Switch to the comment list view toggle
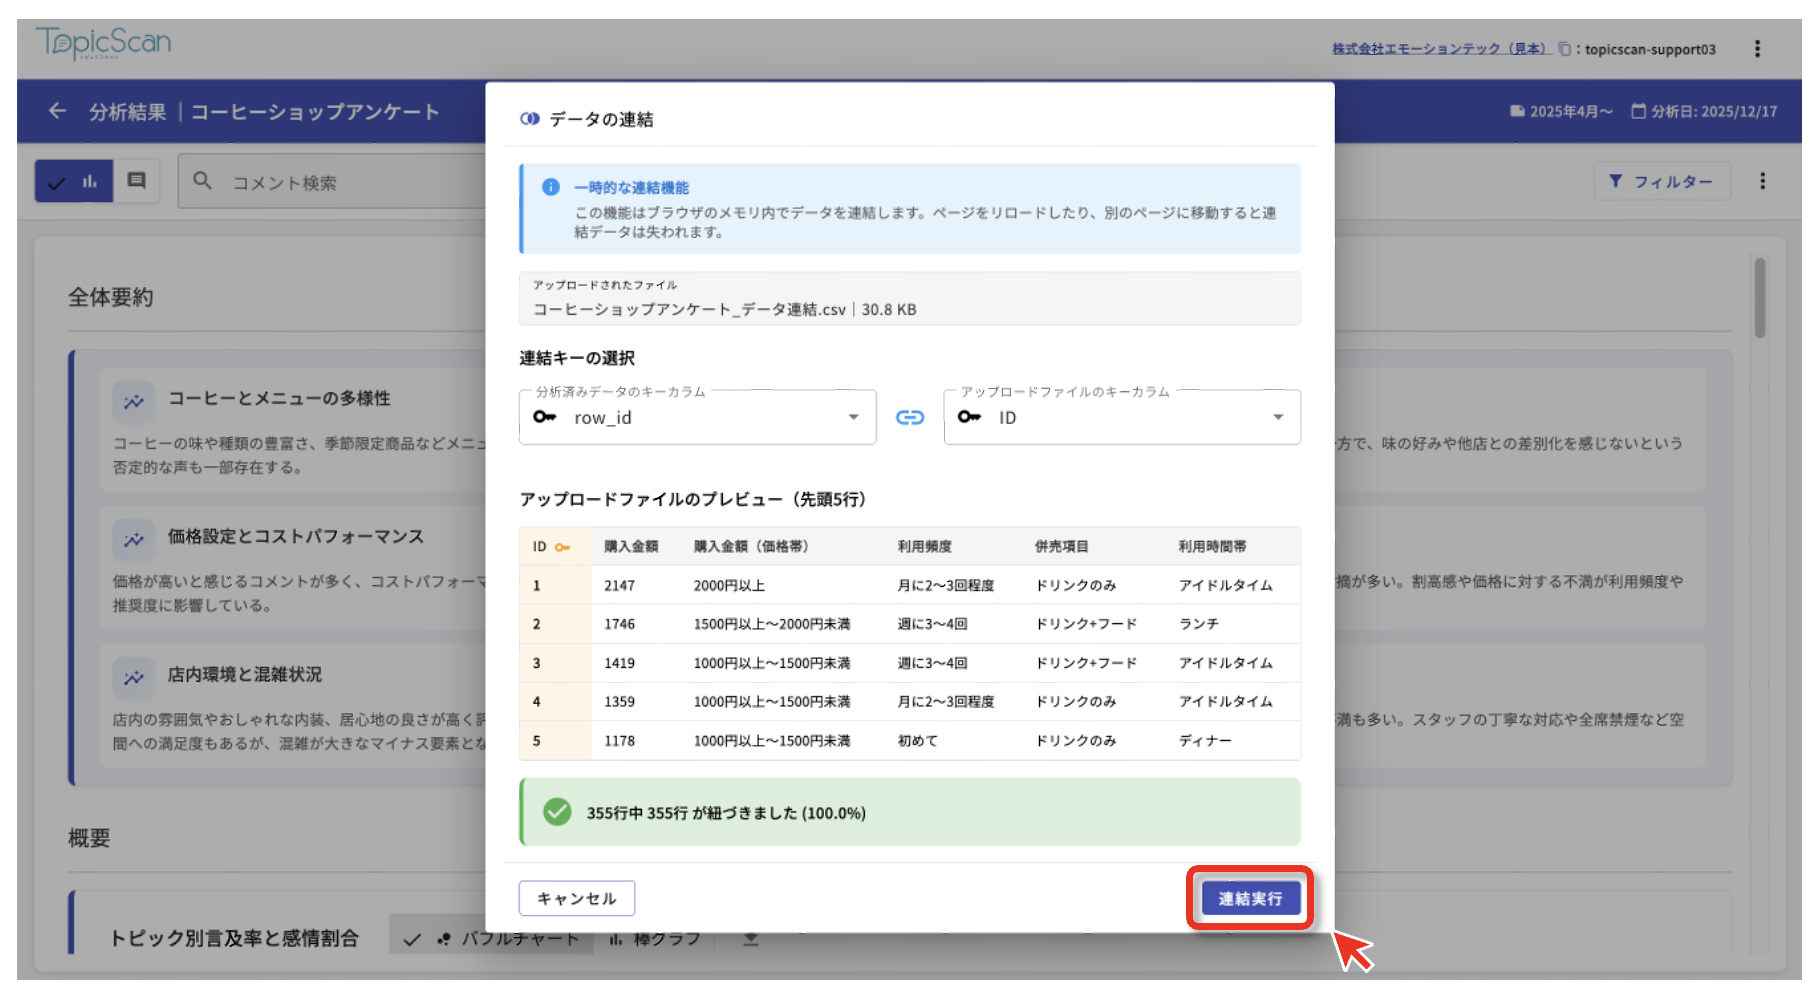Screen dimensions: 1820x996 [x=137, y=181]
